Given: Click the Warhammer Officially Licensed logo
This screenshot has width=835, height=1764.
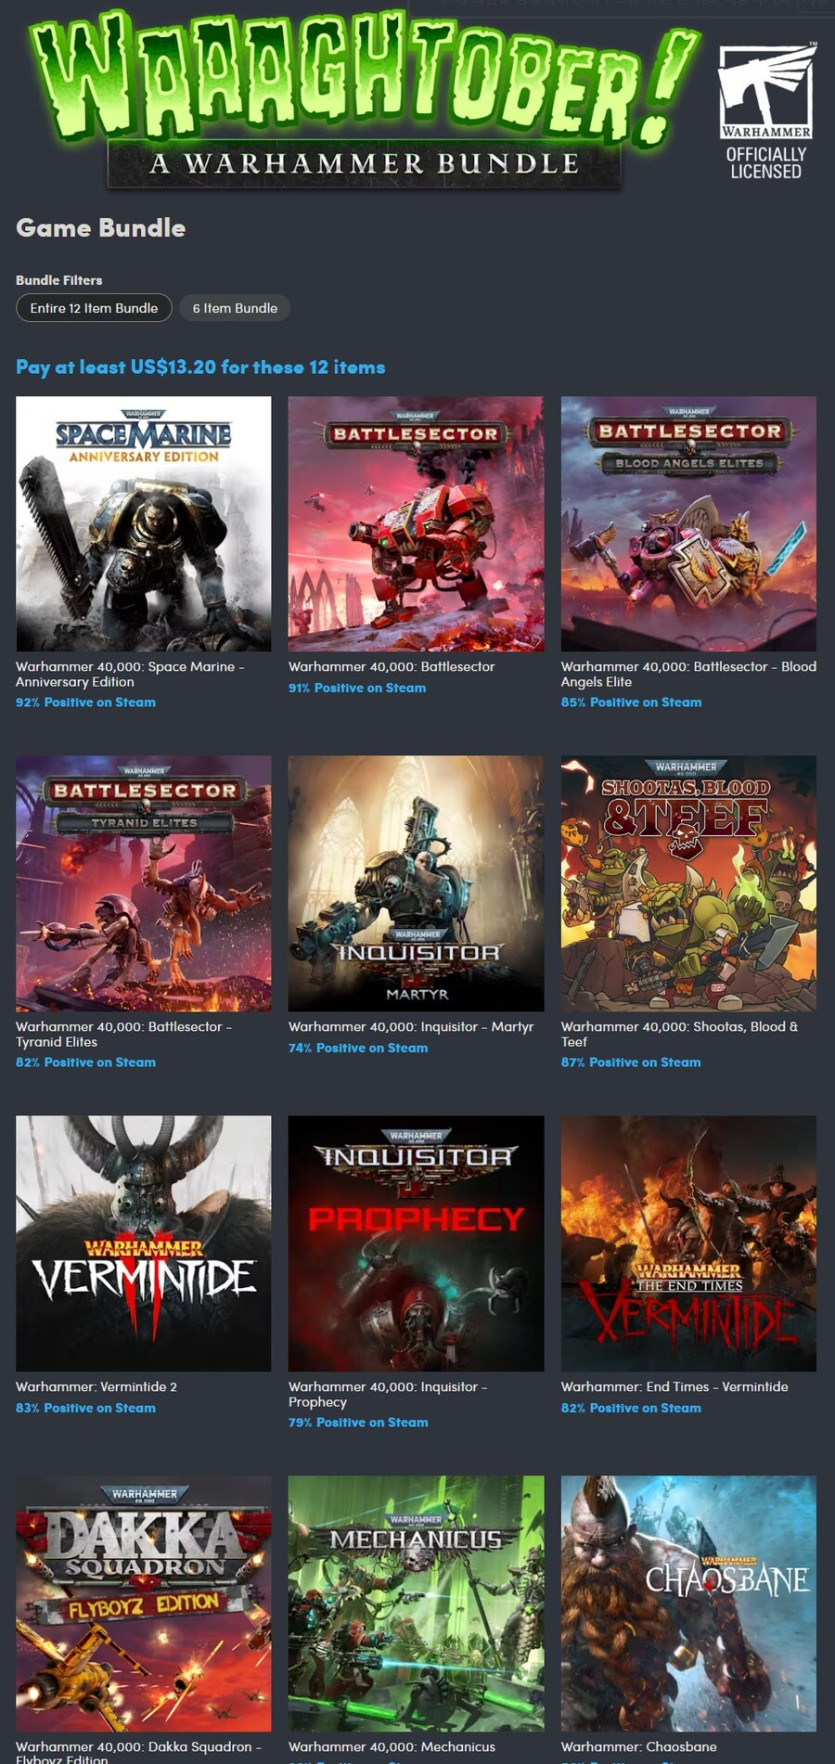Looking at the screenshot, I should tap(766, 112).
